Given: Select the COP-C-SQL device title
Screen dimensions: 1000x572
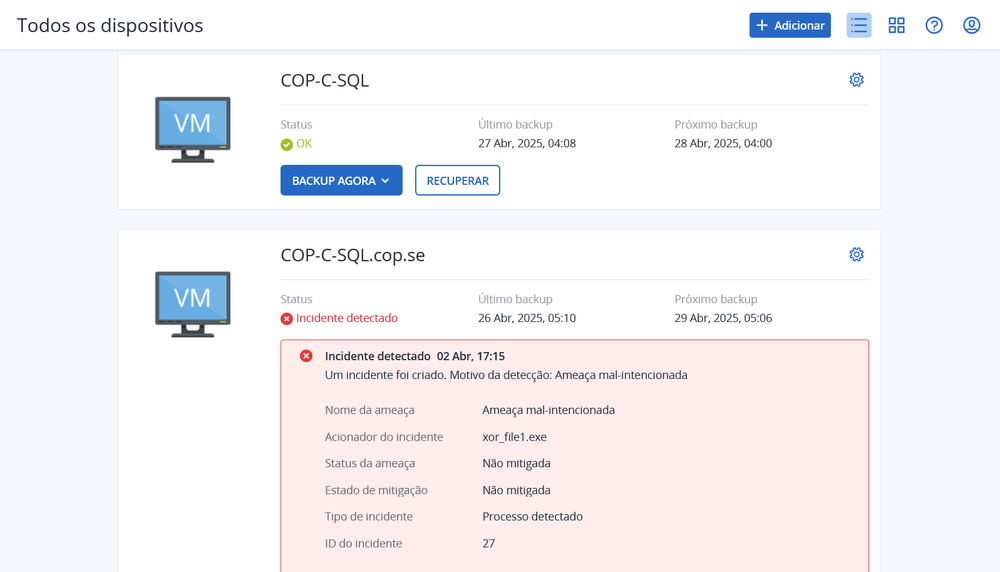Looking at the screenshot, I should (325, 80).
